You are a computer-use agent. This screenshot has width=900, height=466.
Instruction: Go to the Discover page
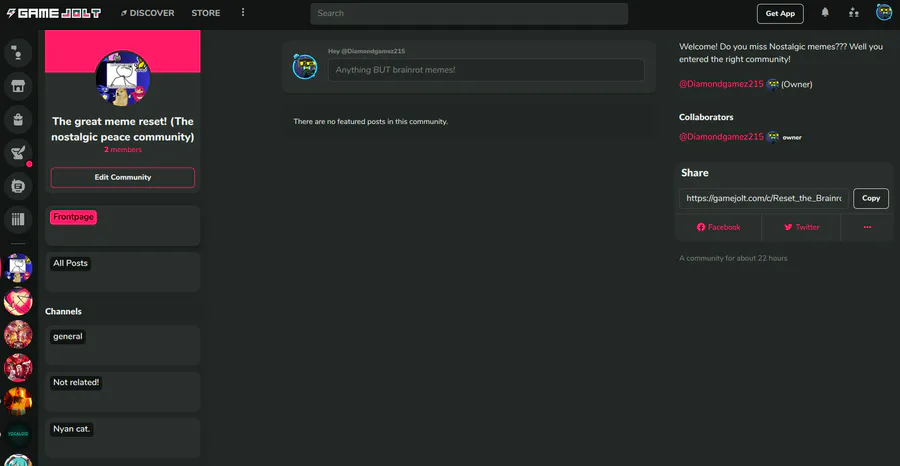(x=148, y=13)
